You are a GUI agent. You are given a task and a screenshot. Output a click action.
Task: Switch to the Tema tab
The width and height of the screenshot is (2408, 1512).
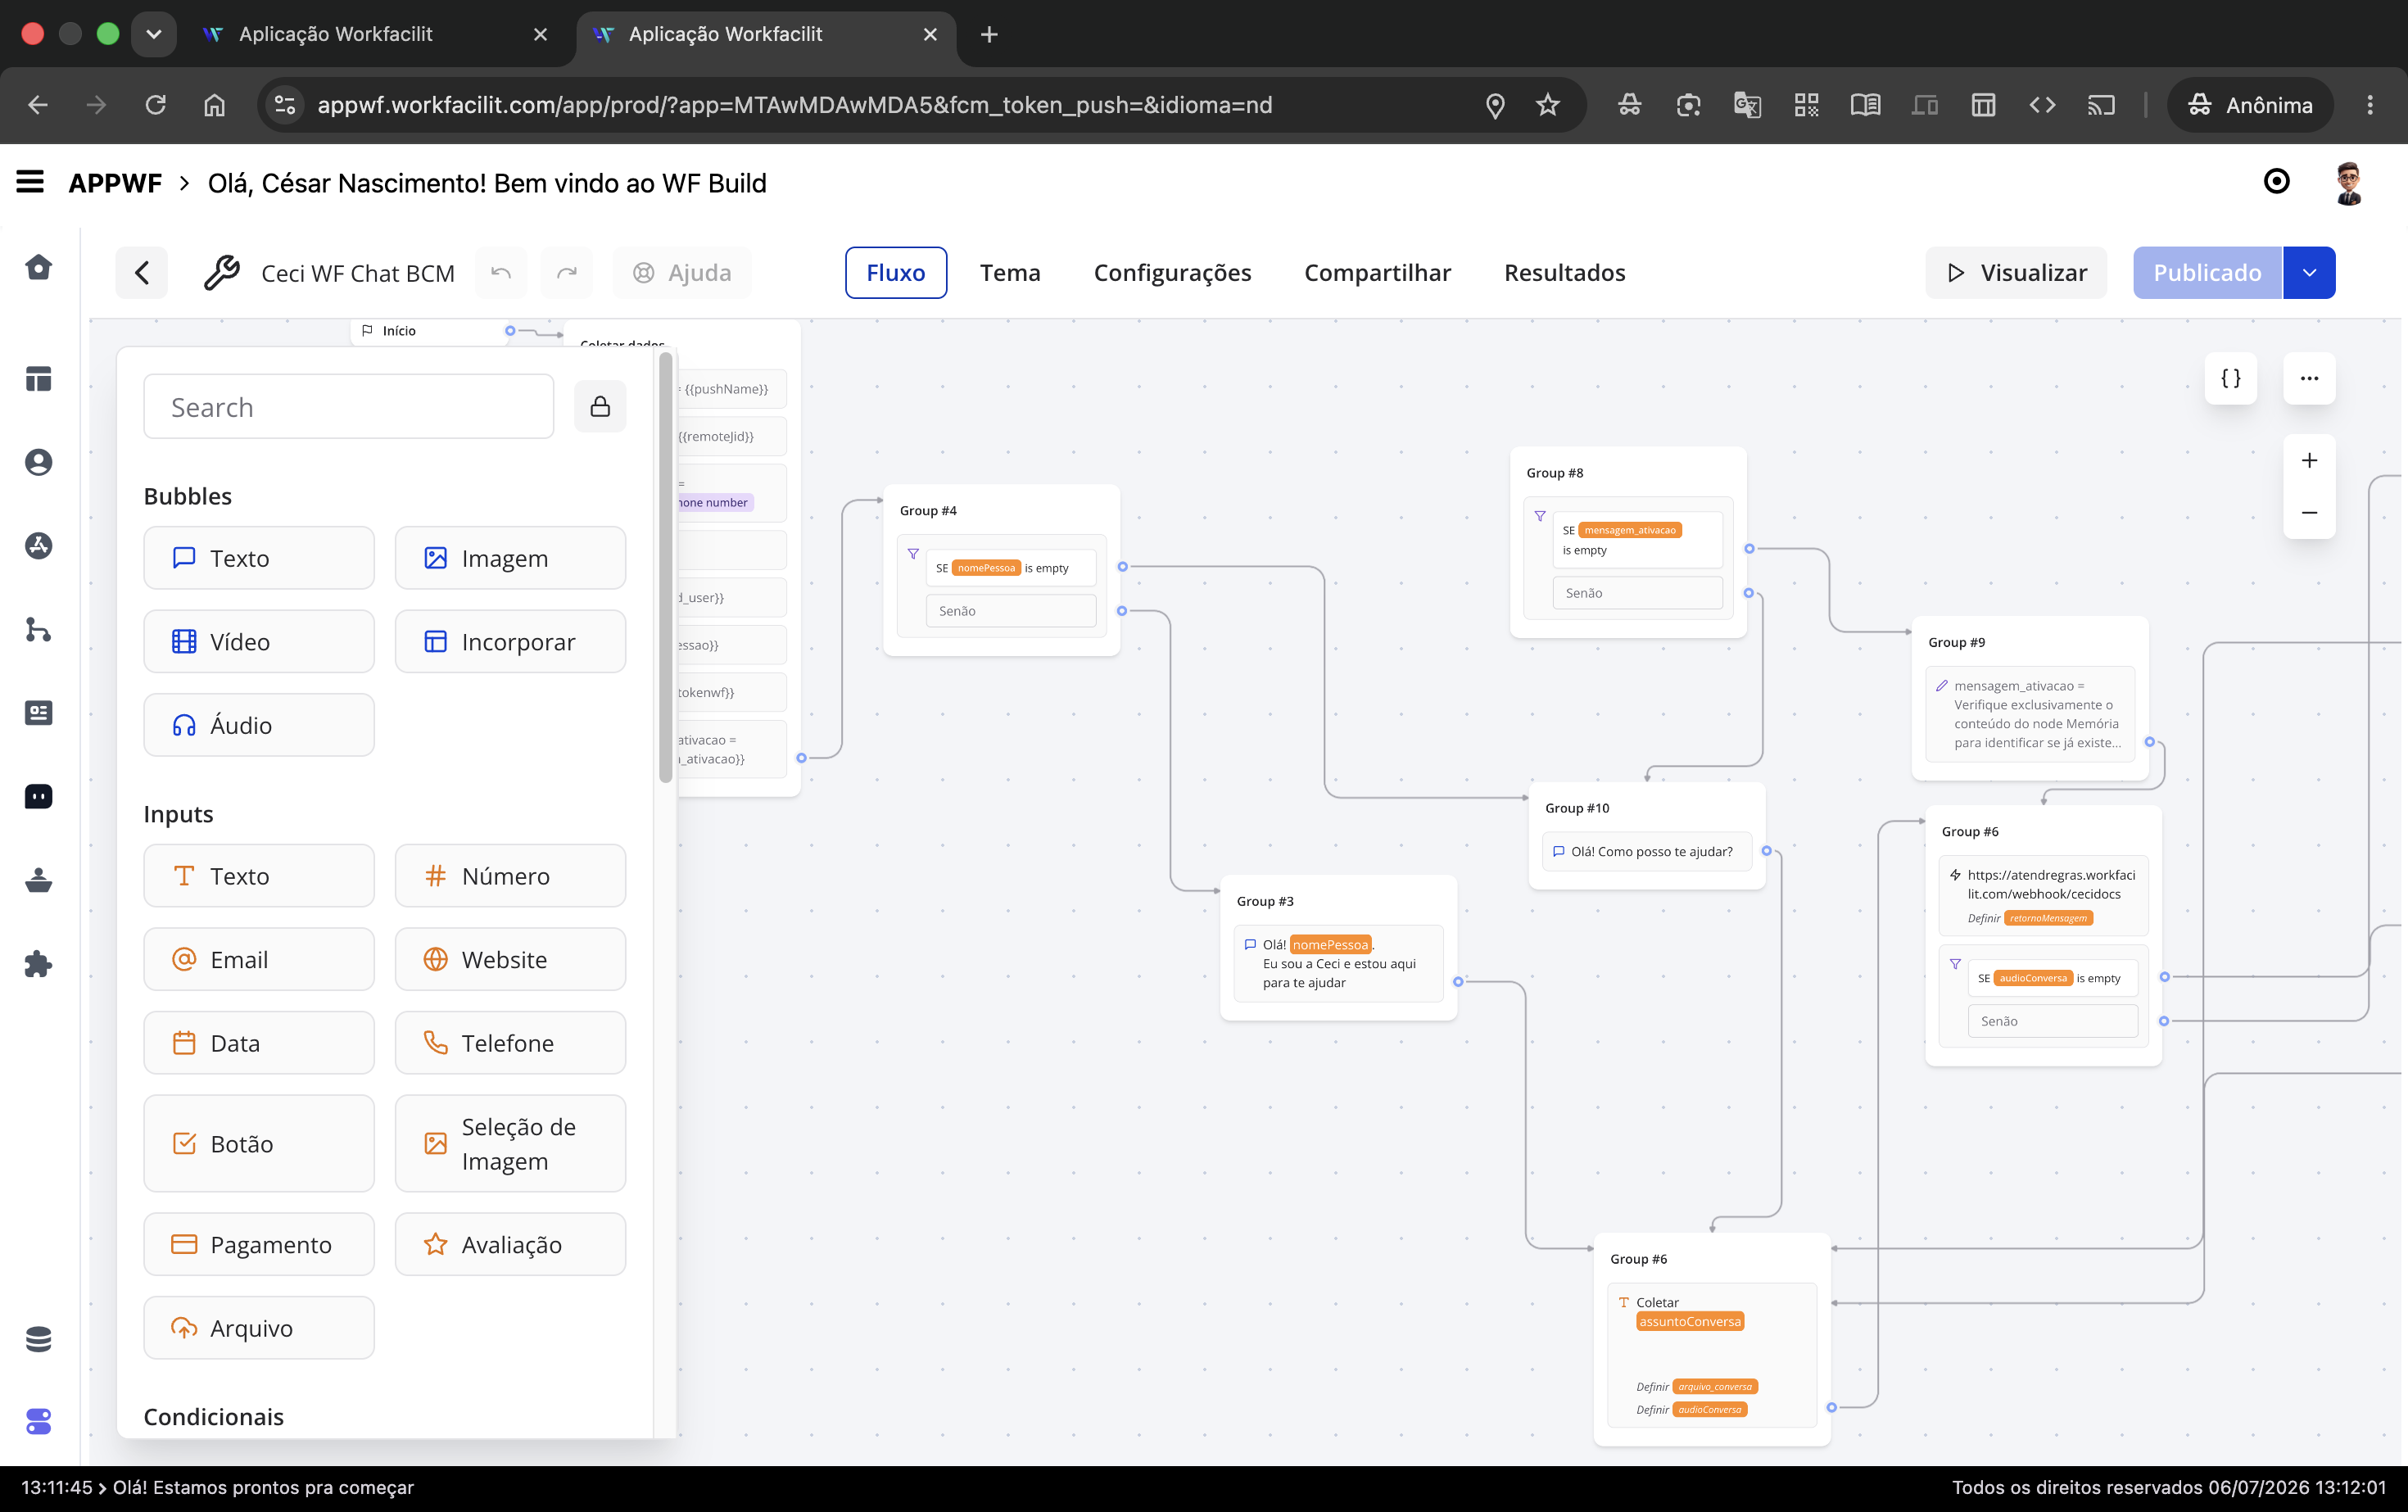pos(1010,273)
